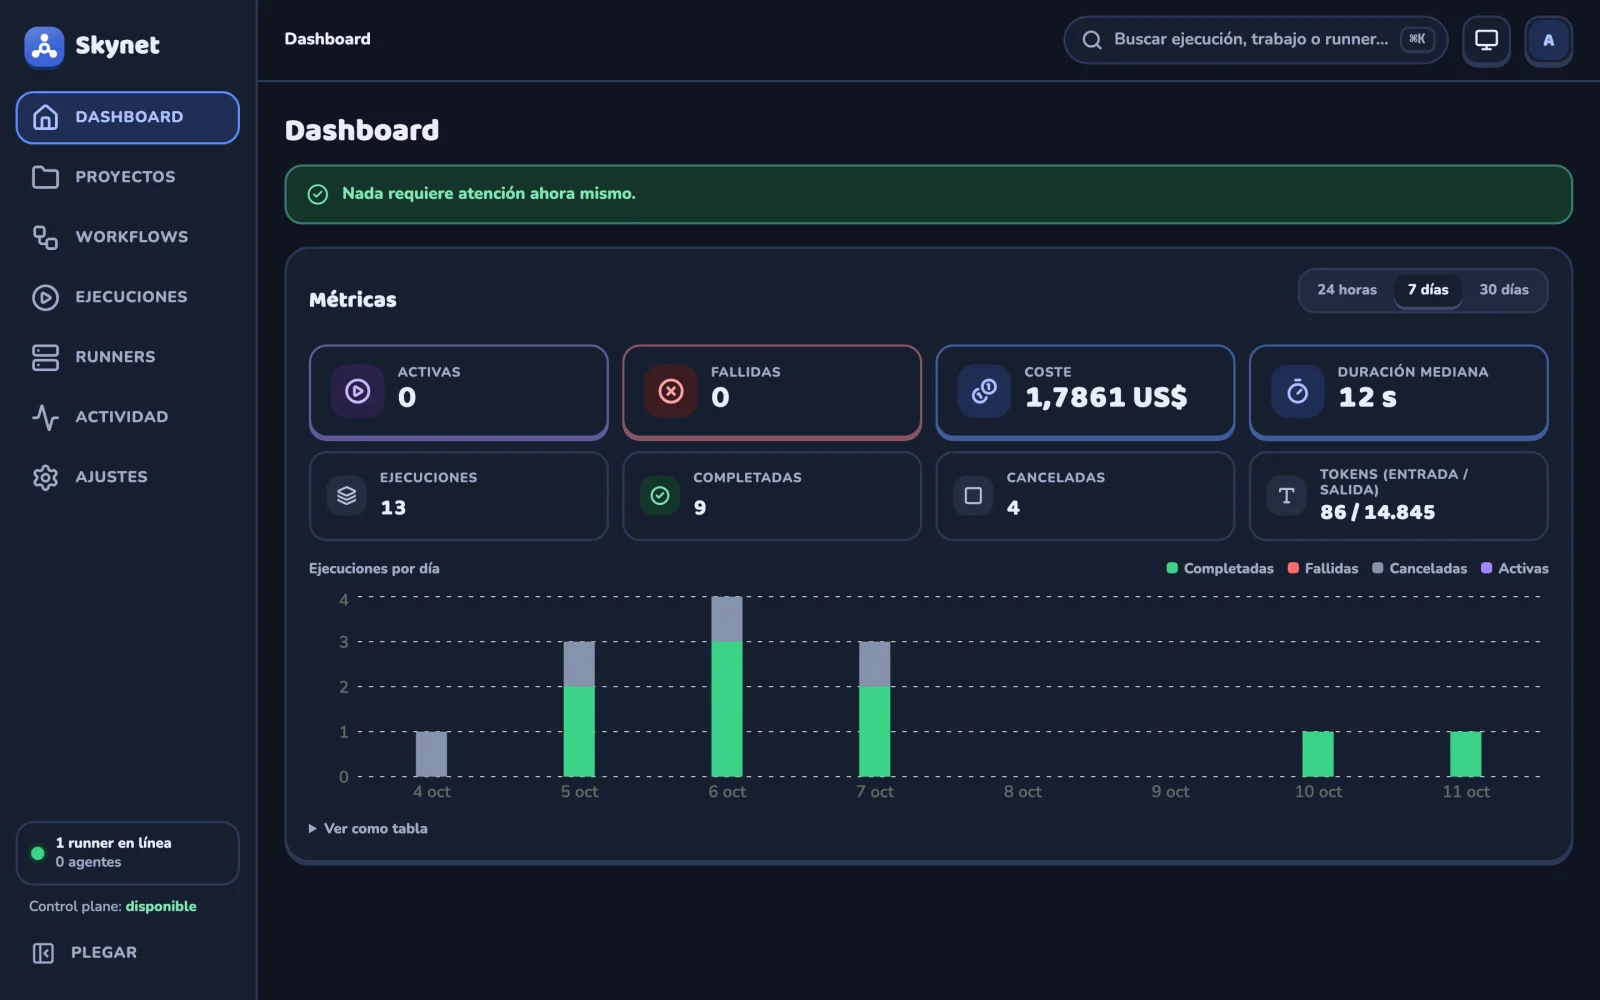The image size is (1600, 1000).
Task: Go to Workflows section
Action: point(127,237)
